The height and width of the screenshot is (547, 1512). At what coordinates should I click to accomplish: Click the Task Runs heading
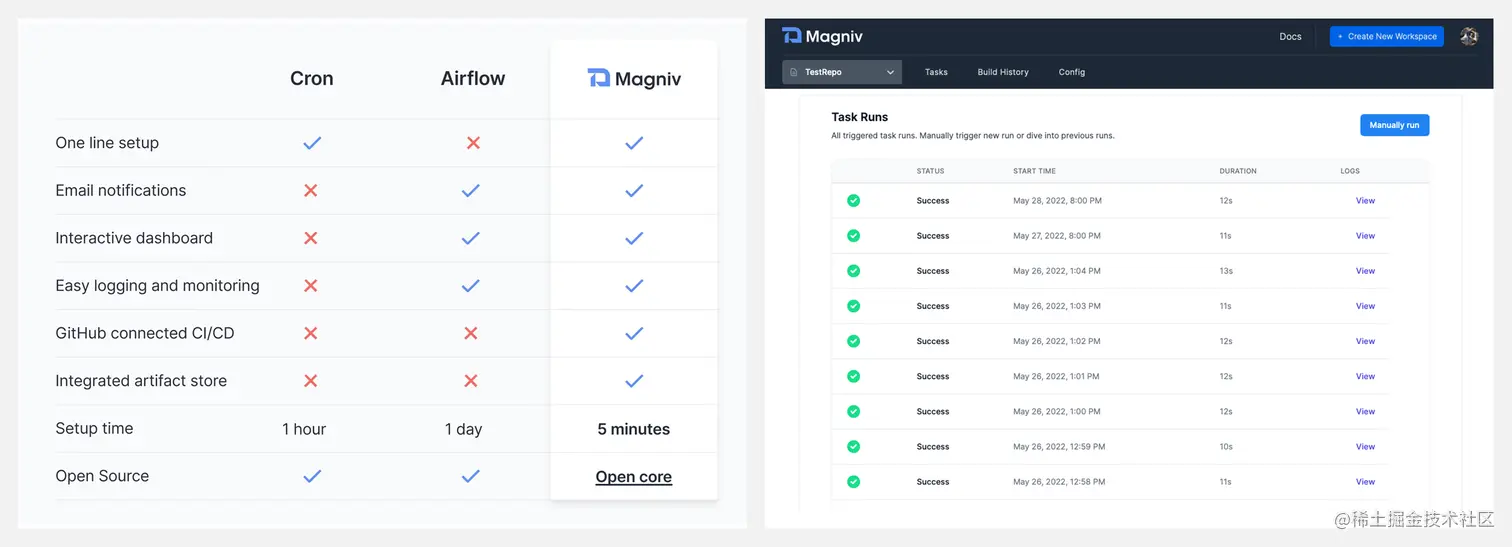click(x=860, y=117)
